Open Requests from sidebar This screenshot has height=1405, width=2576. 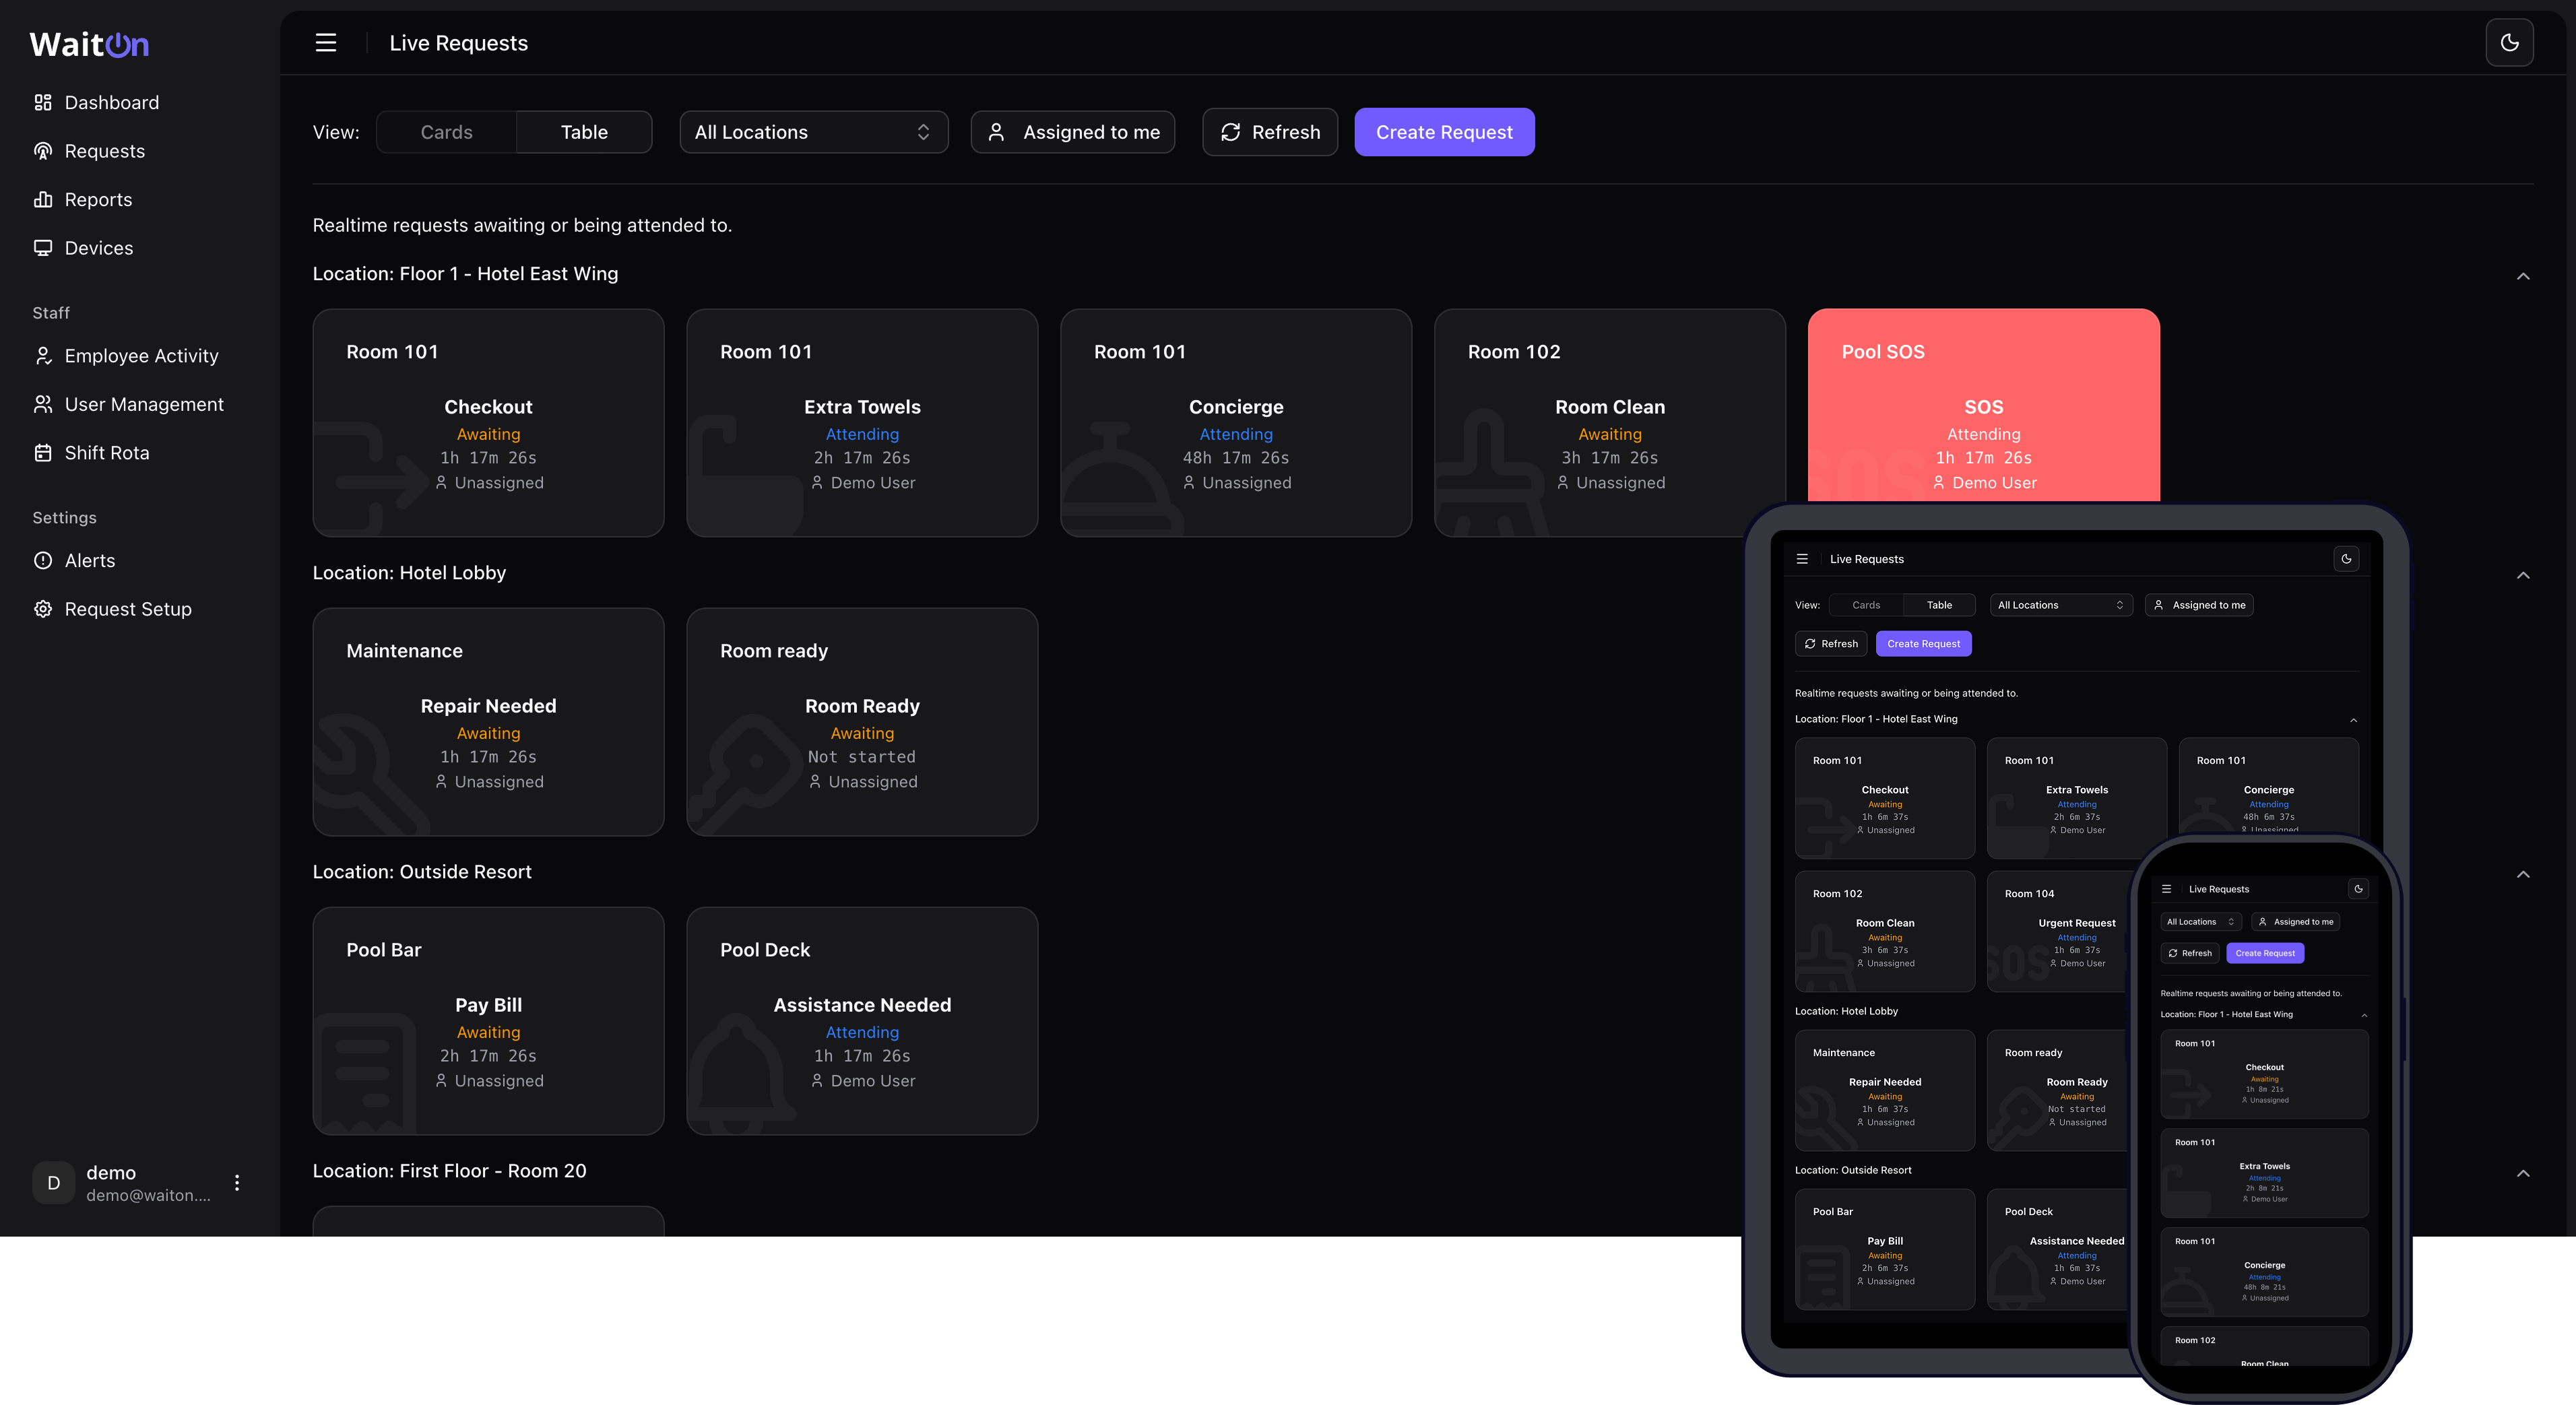(x=104, y=151)
